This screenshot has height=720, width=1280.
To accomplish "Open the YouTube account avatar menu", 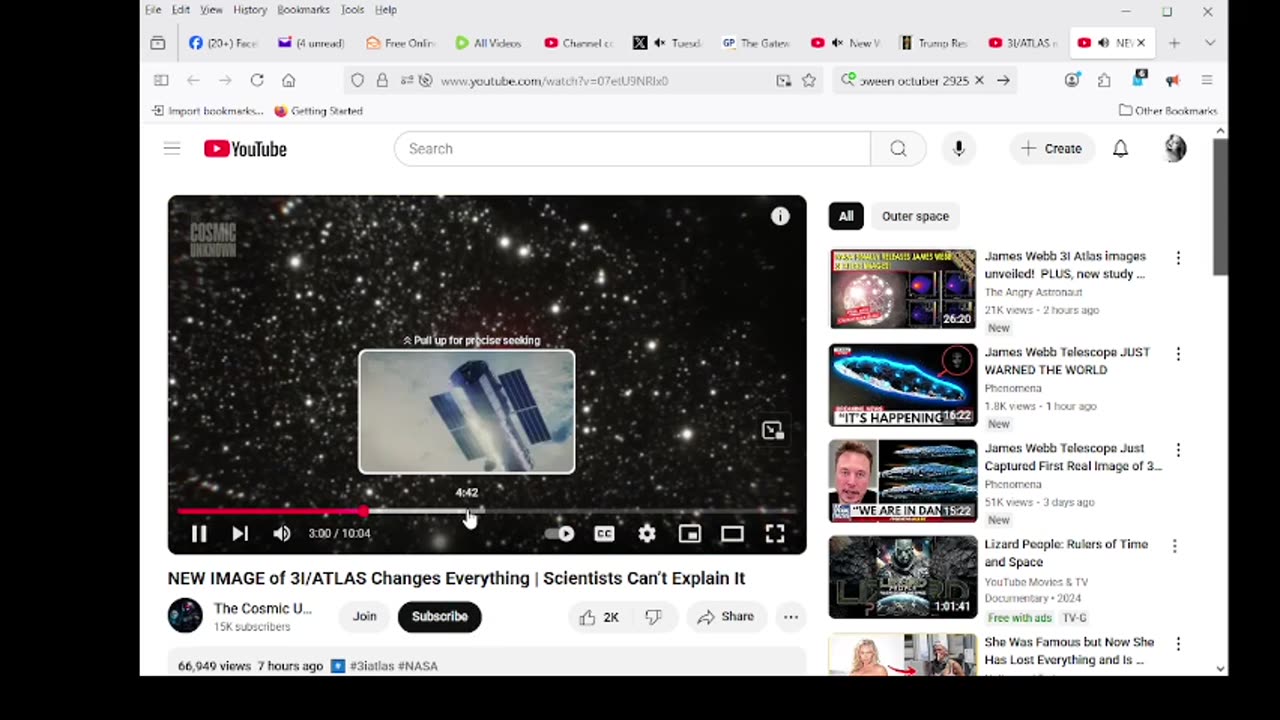I will click(x=1175, y=149).
